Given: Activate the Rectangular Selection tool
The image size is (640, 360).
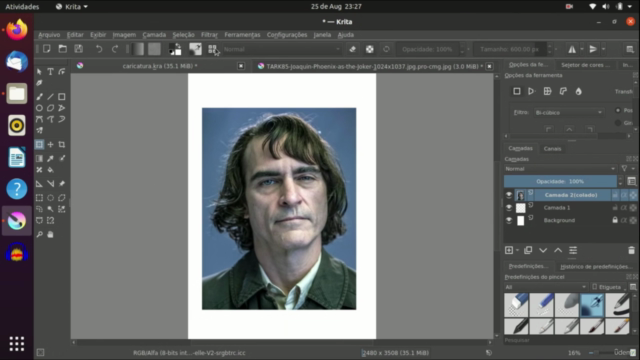Looking at the screenshot, I should click(x=39, y=198).
